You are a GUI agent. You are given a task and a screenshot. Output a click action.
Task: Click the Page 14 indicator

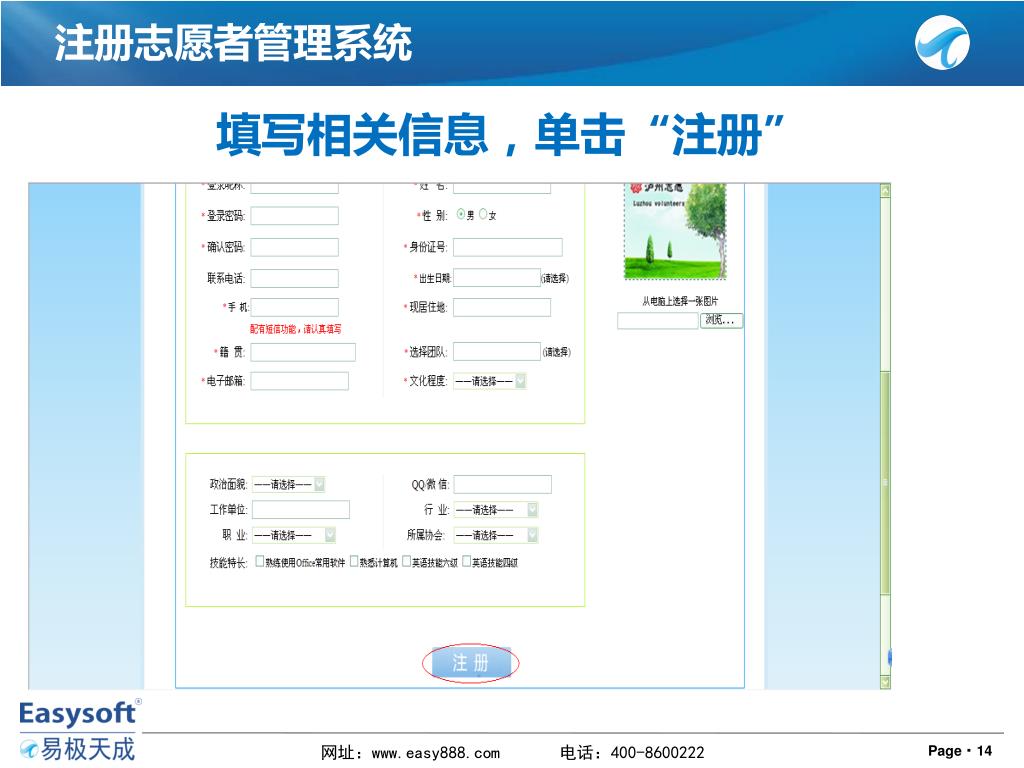click(x=959, y=751)
